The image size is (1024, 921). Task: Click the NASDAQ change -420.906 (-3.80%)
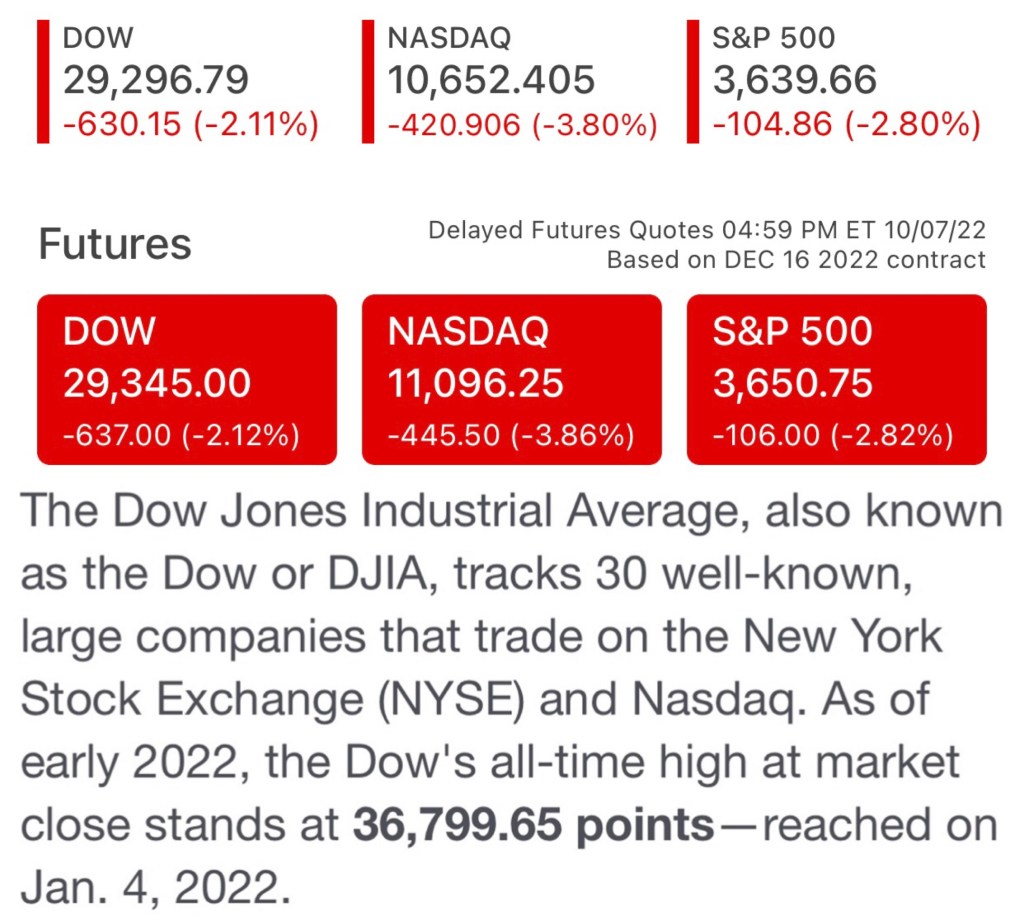tap(522, 124)
